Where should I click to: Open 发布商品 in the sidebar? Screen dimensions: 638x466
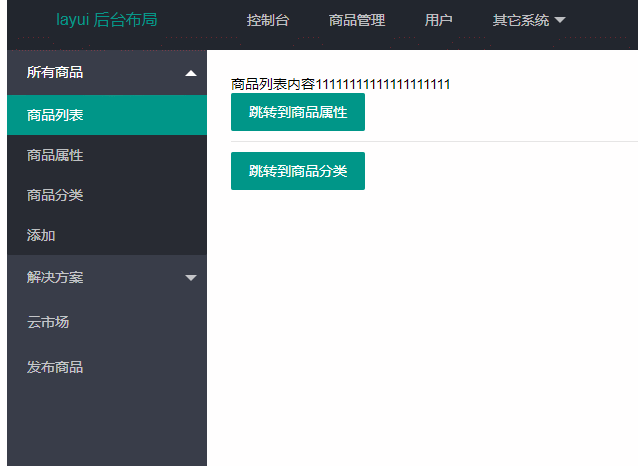(x=107, y=367)
